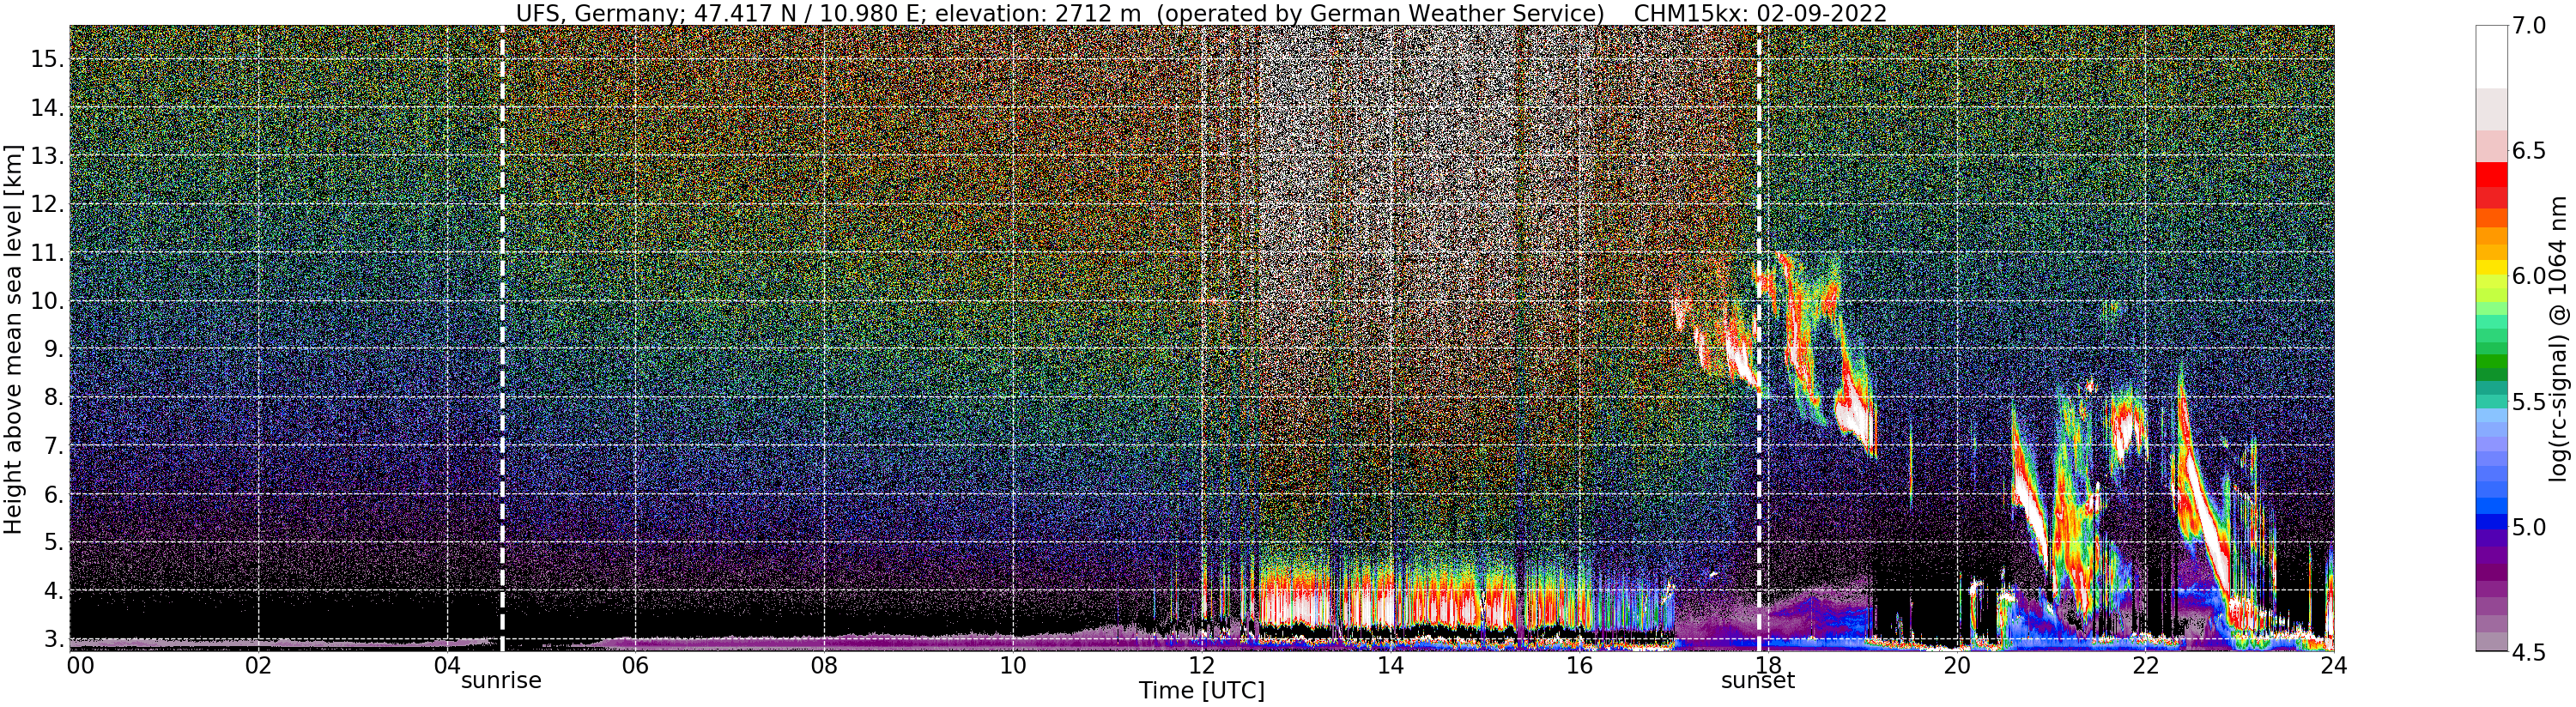Click the time tick label '18'
Image resolution: width=2576 pixels, height=707 pixels.
point(1768,666)
